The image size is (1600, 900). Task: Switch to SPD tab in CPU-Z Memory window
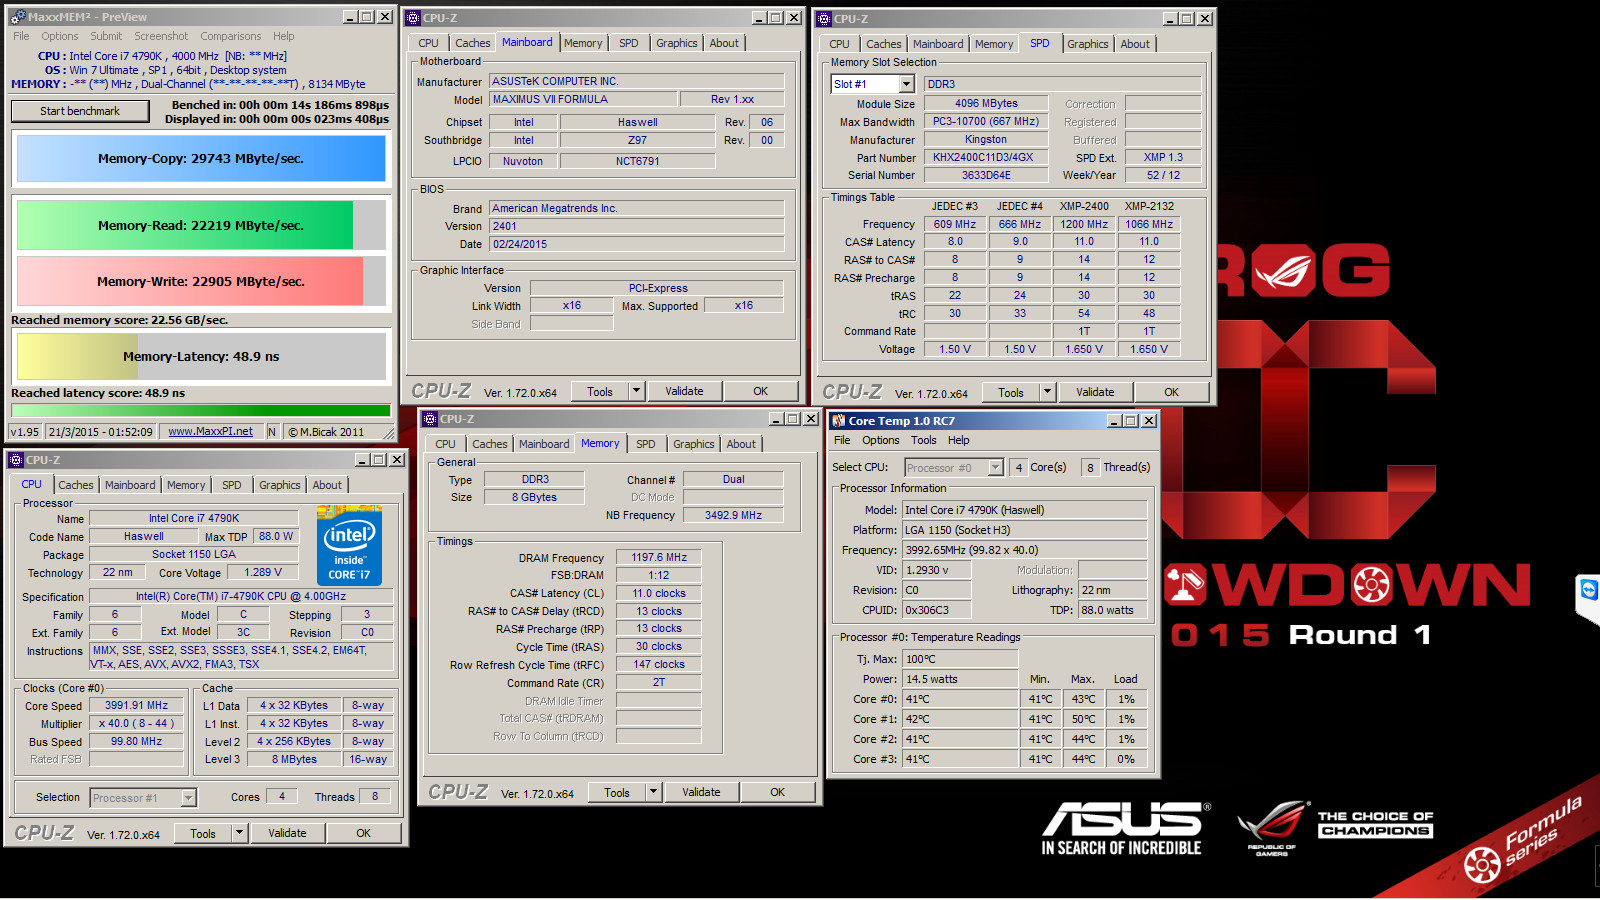click(x=646, y=444)
